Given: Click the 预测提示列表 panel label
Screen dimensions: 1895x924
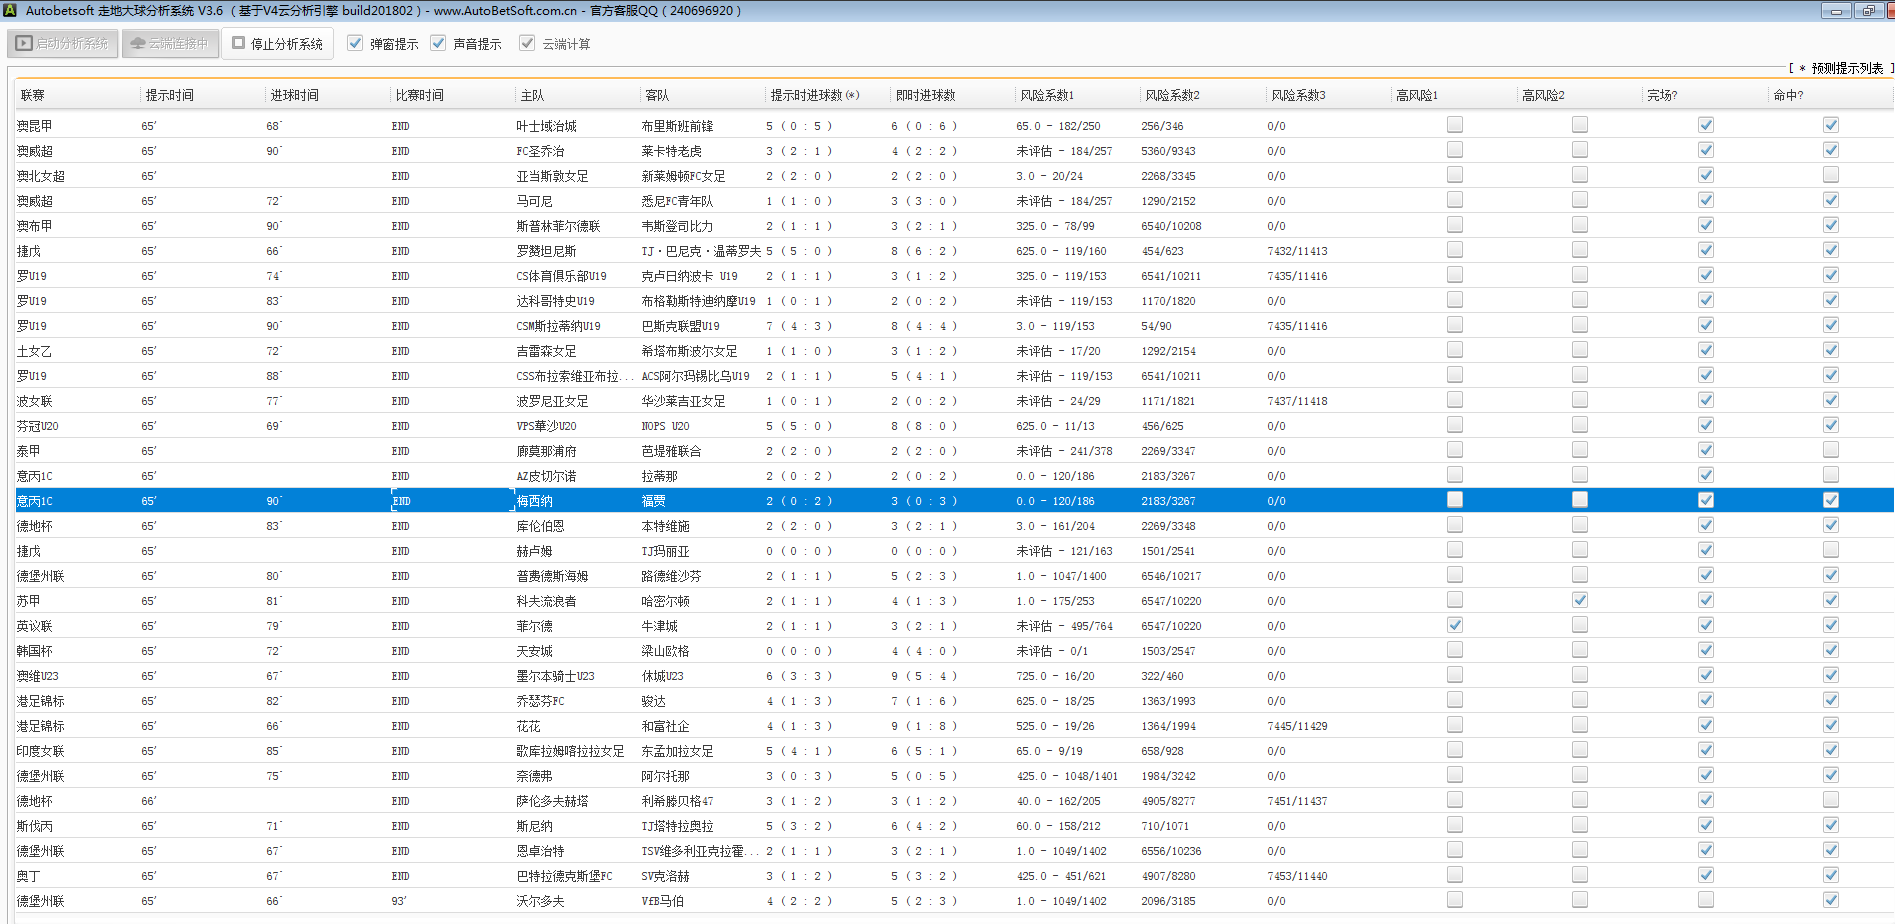Looking at the screenshot, I should (x=1846, y=68).
